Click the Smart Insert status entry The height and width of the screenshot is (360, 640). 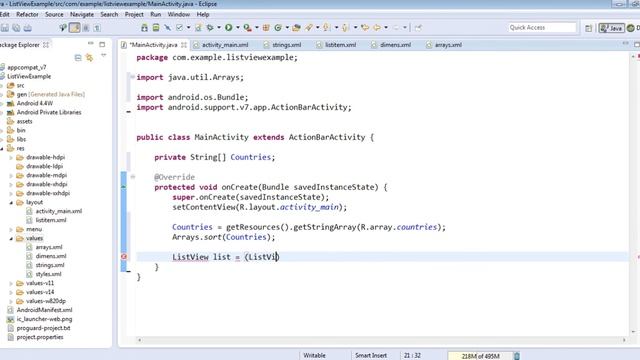tap(371, 356)
